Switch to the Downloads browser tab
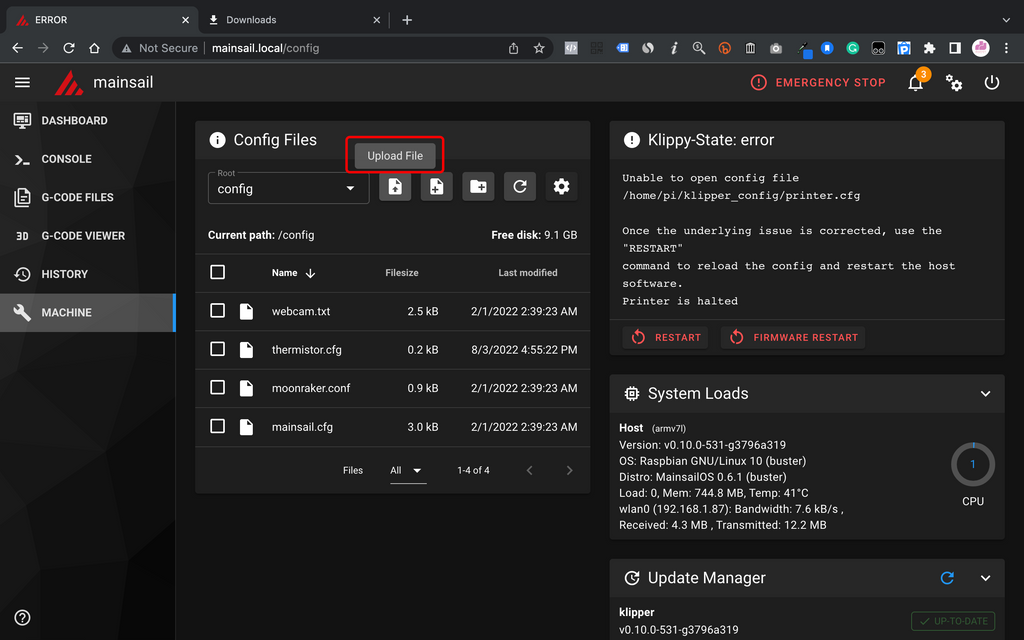 click(x=294, y=20)
